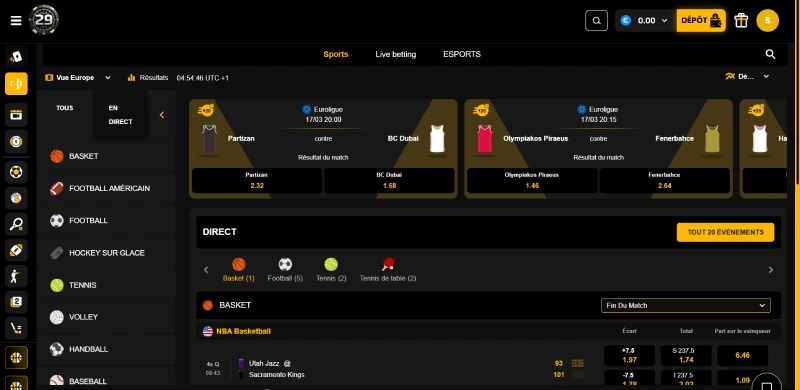Click TOUT 20 ÉVÉNEMENTS button
This screenshot has width=800, height=390.
725,232
